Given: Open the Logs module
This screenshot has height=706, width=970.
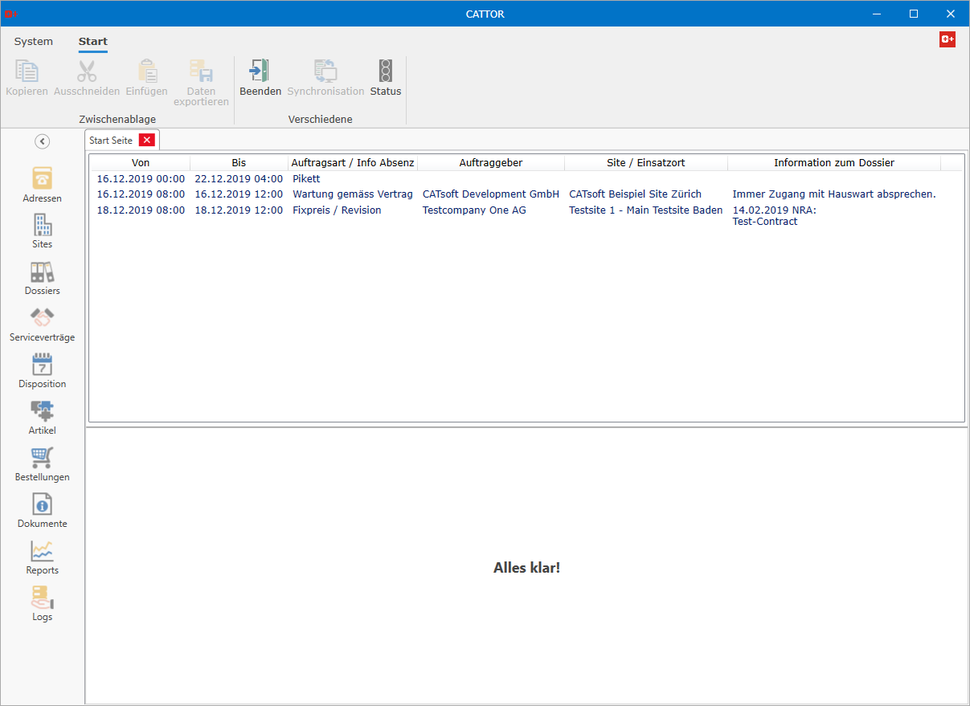Looking at the screenshot, I should 42,603.
